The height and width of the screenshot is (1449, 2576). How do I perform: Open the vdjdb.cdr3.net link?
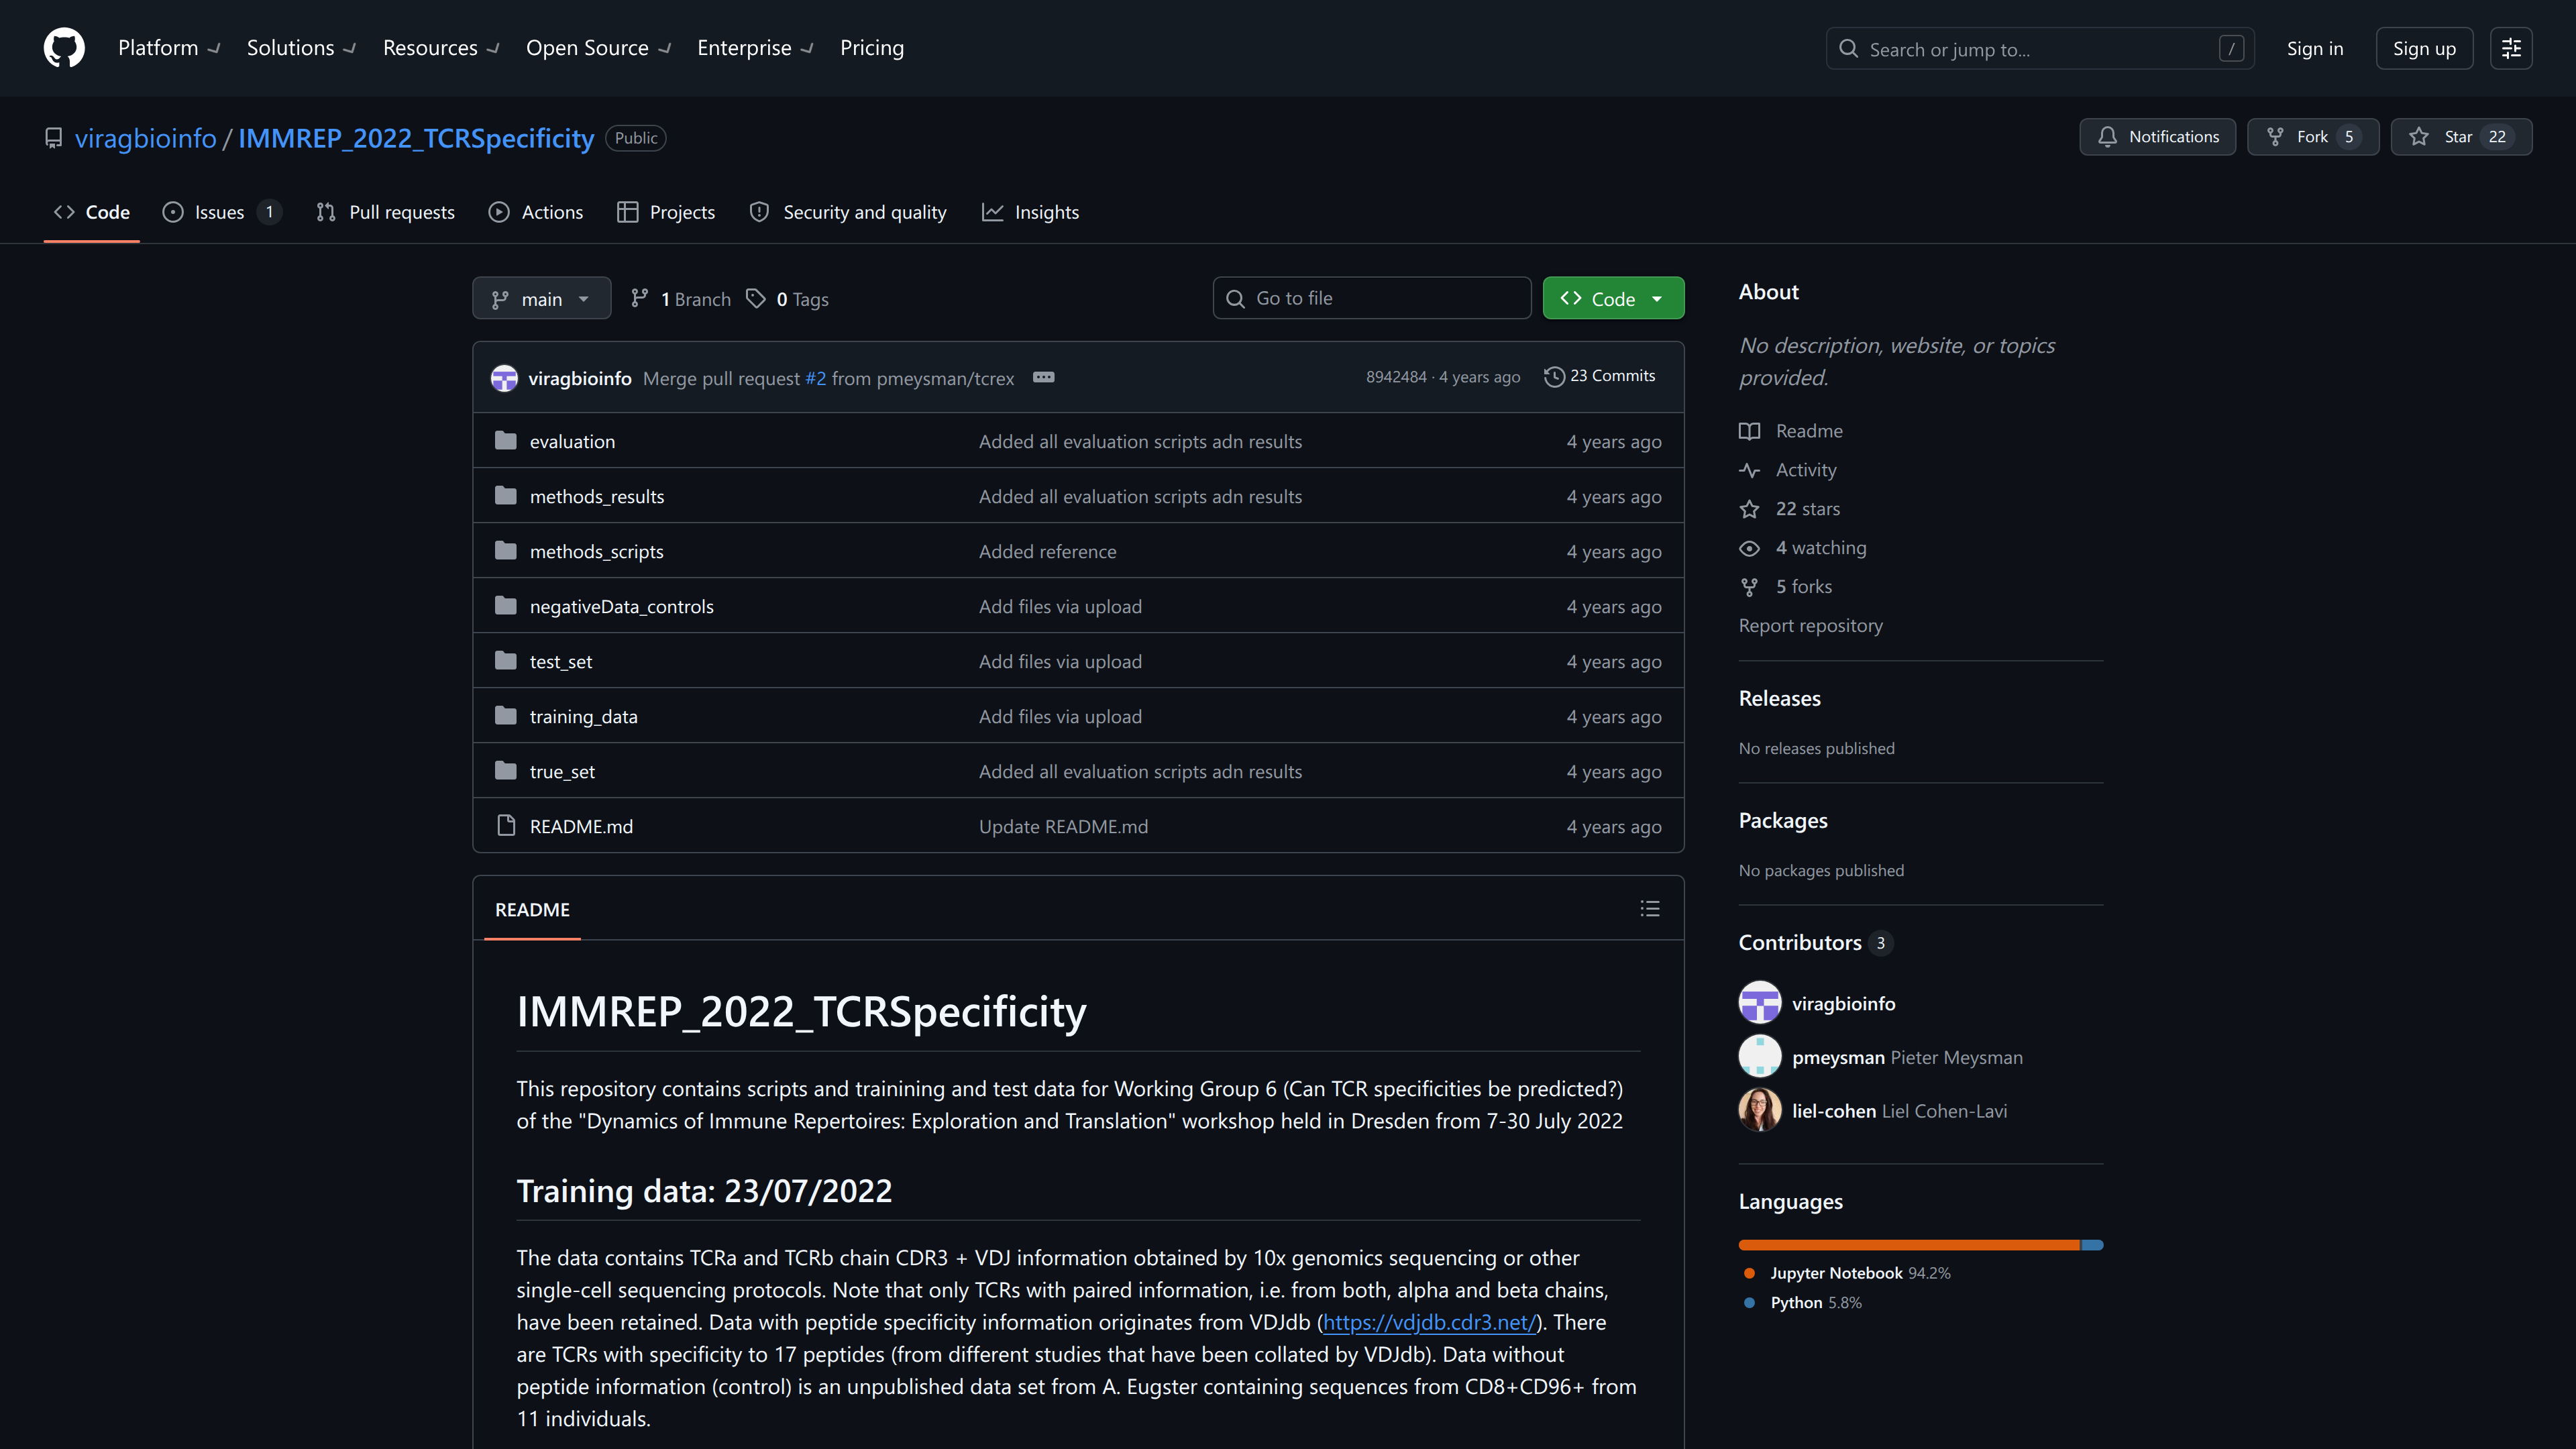[1429, 1322]
